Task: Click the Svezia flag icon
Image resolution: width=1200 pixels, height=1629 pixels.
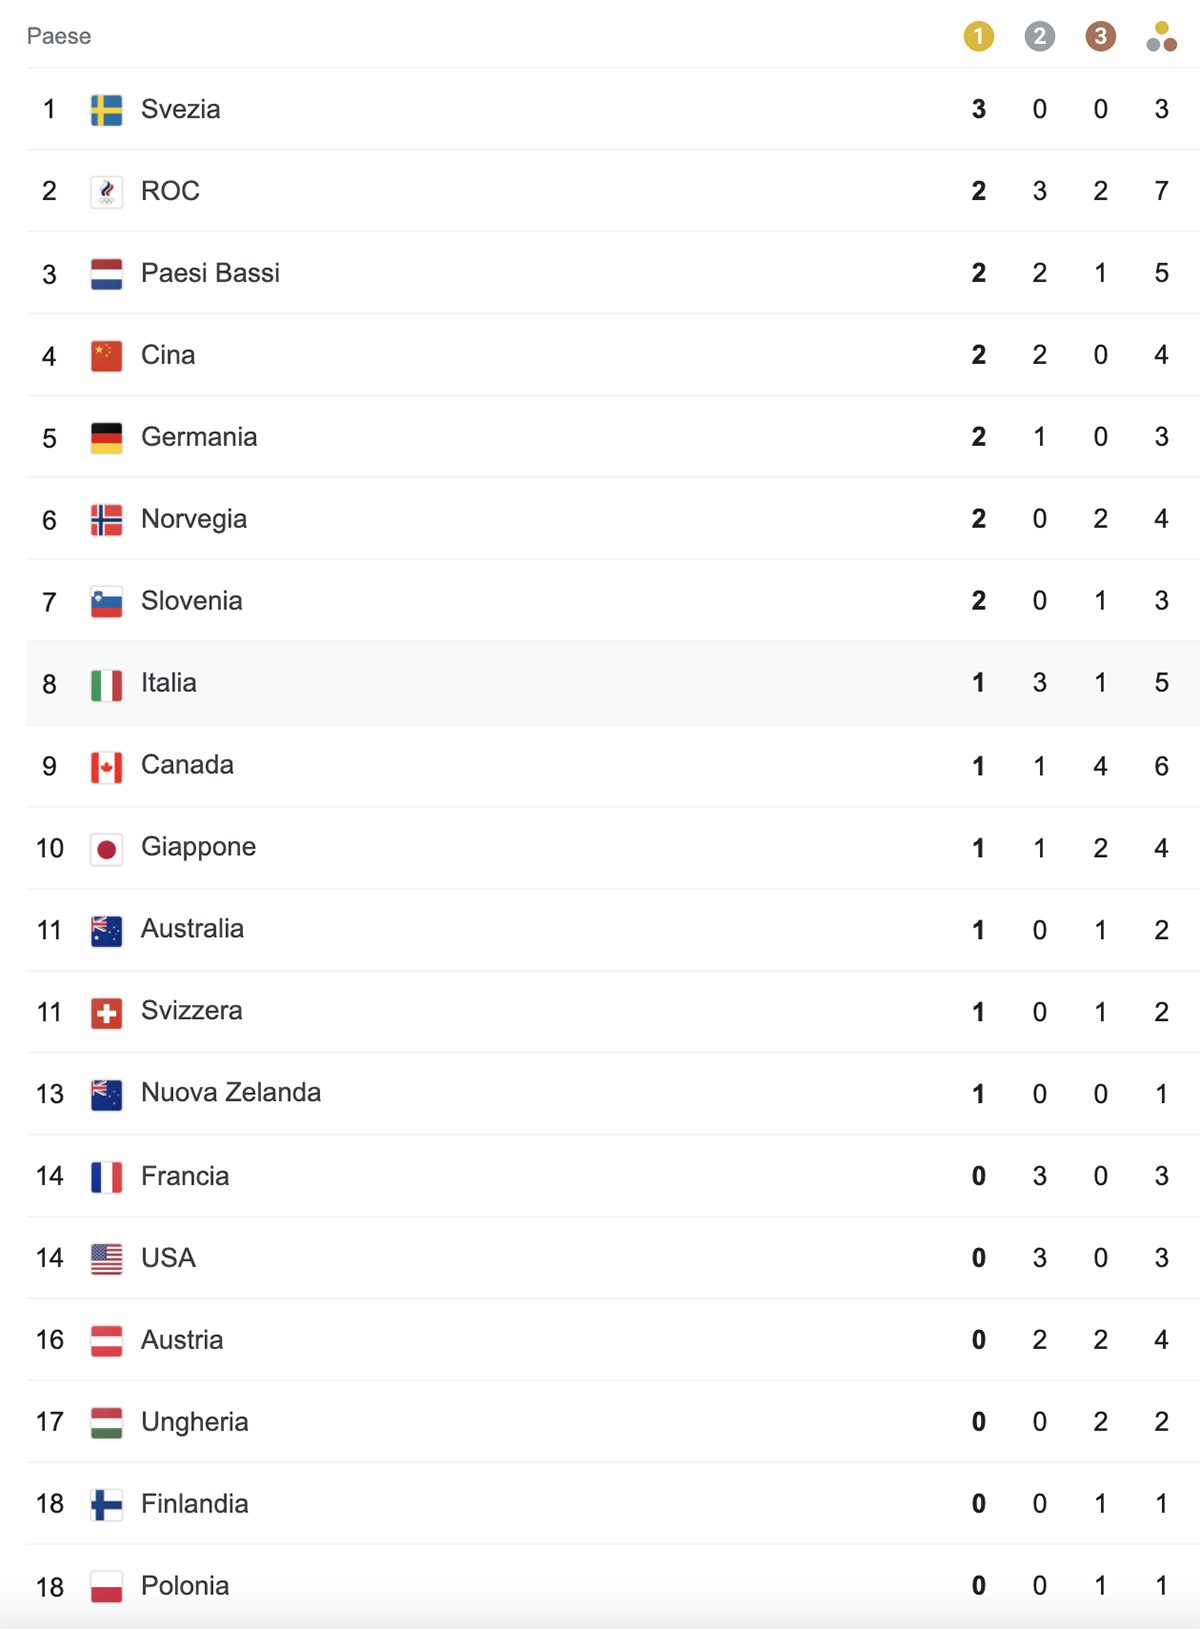Action: coord(107,110)
